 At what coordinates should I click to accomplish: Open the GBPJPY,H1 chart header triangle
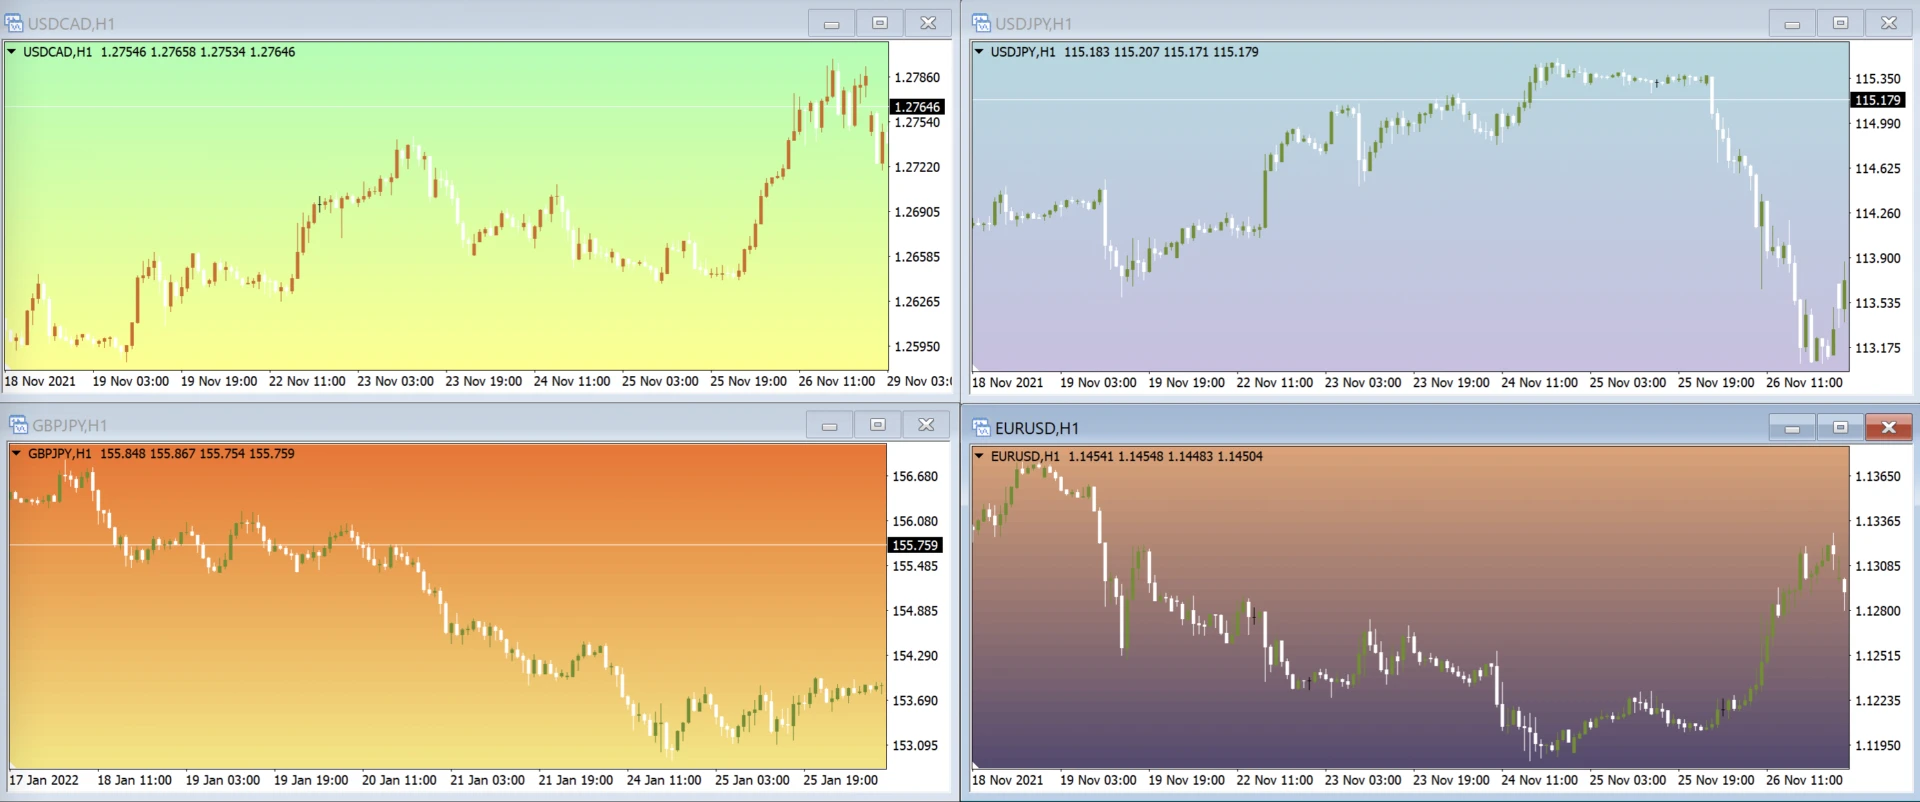[16, 454]
